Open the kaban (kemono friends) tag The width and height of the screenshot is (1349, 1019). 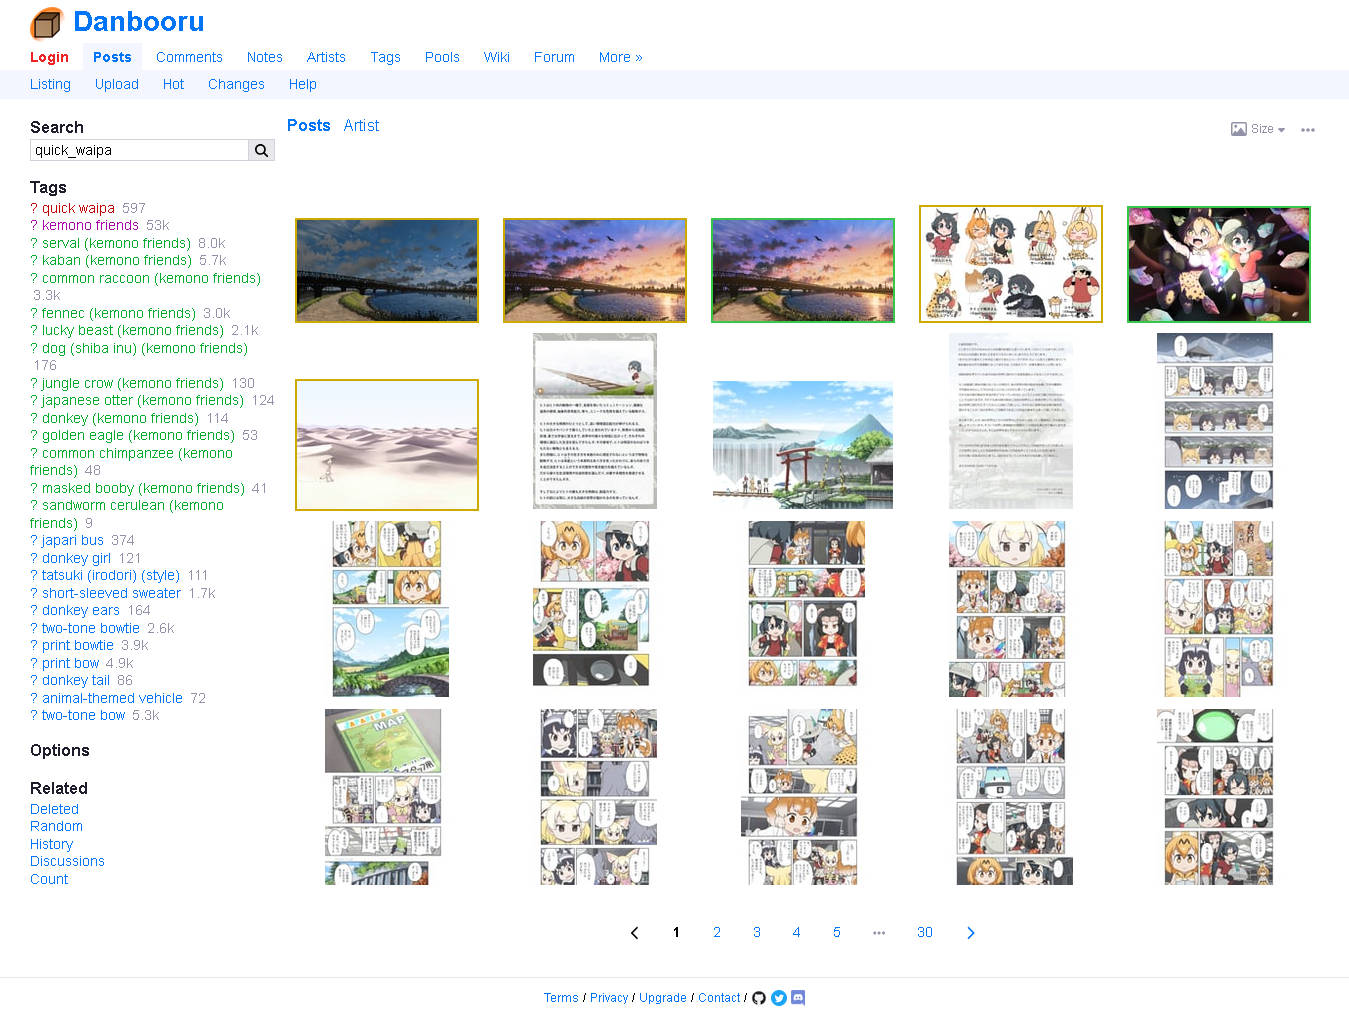click(x=117, y=261)
